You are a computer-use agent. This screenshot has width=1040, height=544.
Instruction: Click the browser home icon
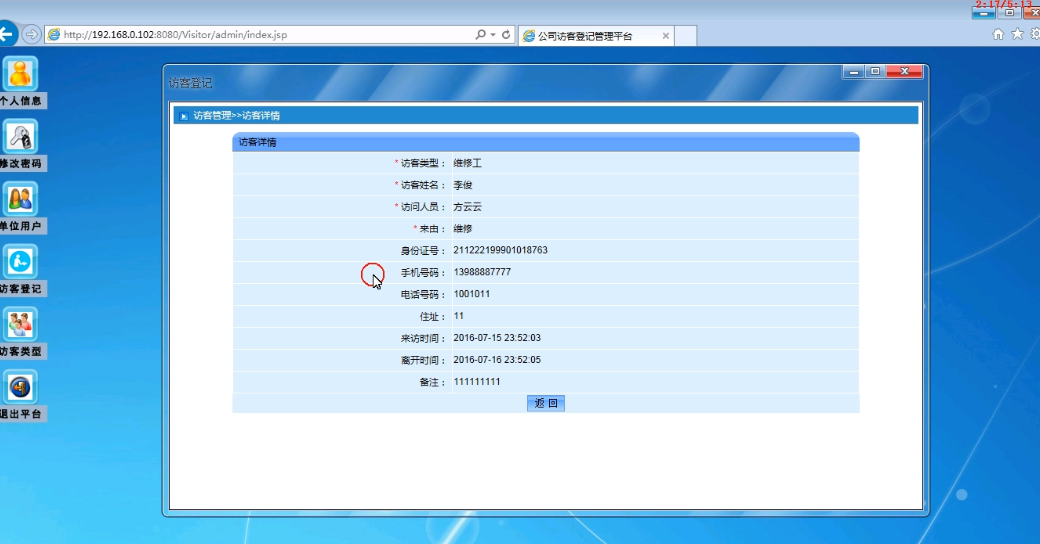pyautogui.click(x=998, y=34)
